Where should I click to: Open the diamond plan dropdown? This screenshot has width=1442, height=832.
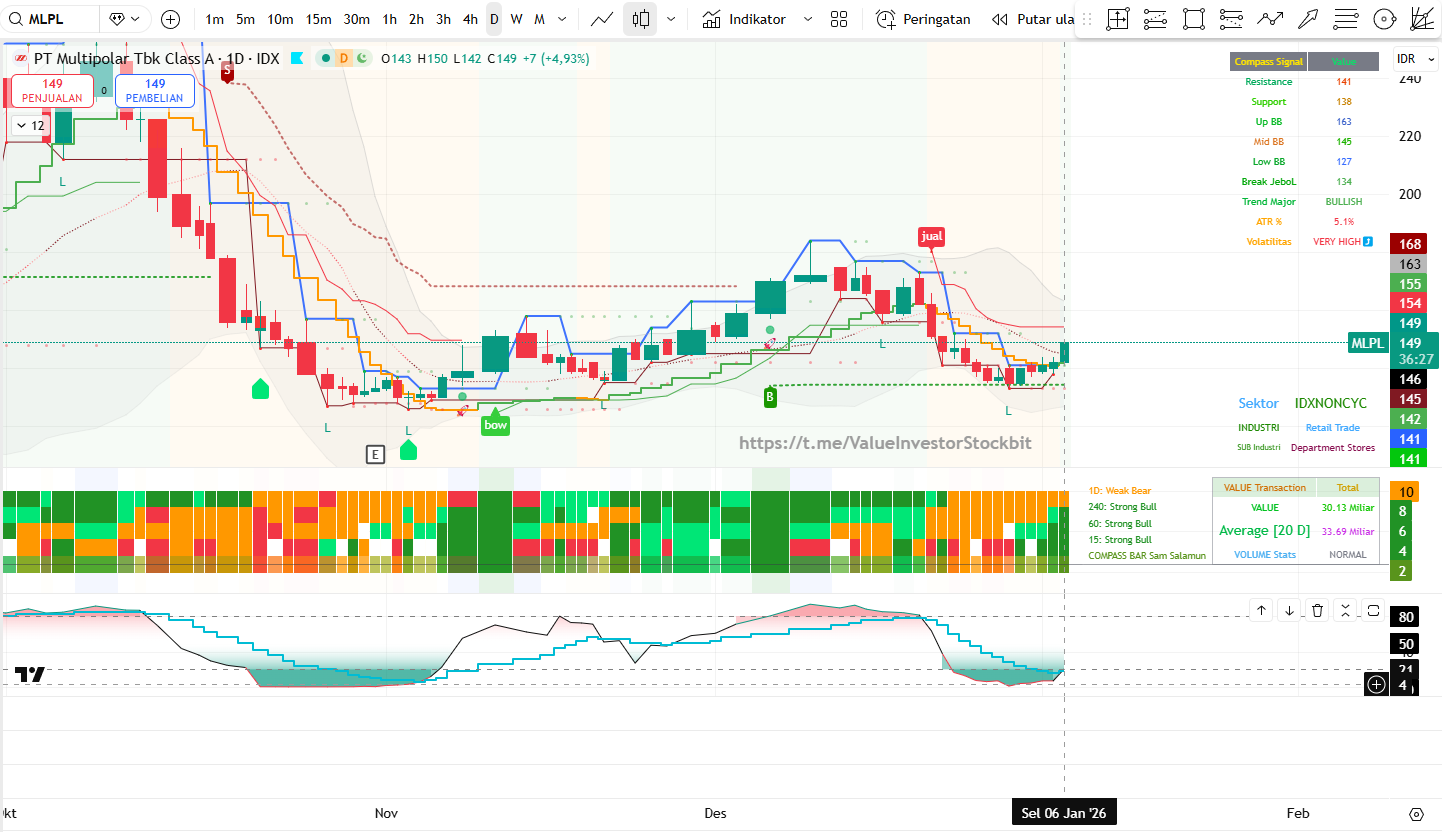[x=126, y=19]
